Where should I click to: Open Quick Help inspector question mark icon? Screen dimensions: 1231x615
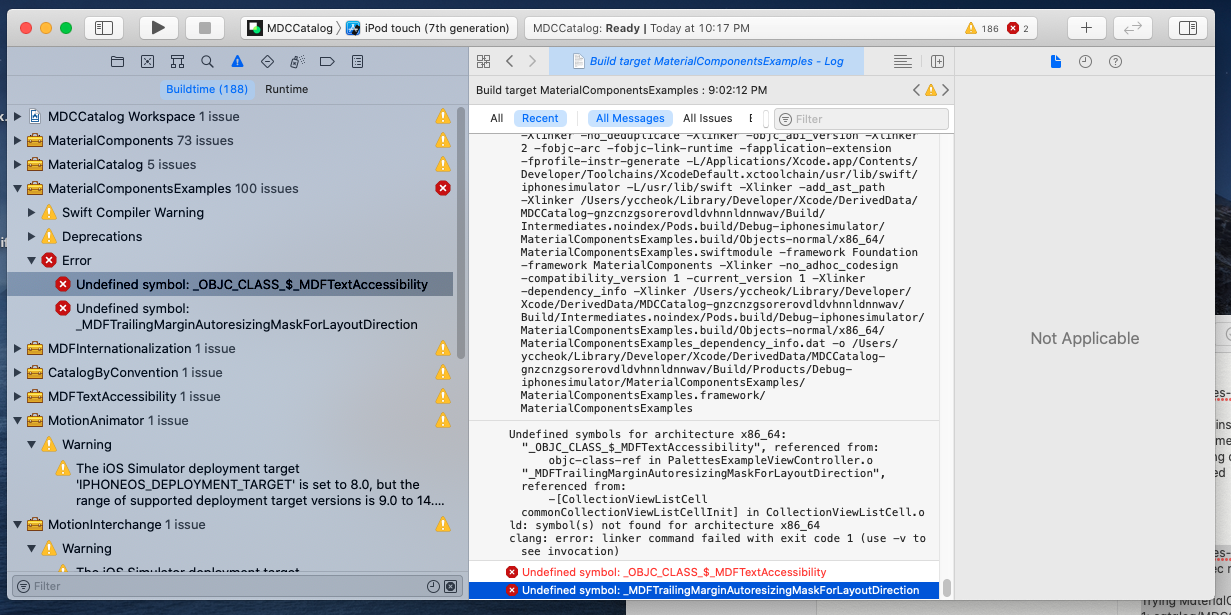point(1115,61)
